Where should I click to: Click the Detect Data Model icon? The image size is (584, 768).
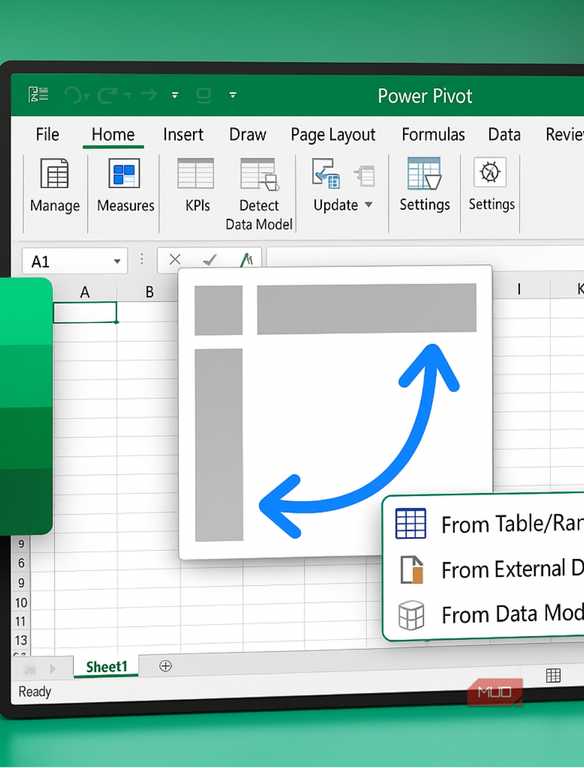pos(259,174)
